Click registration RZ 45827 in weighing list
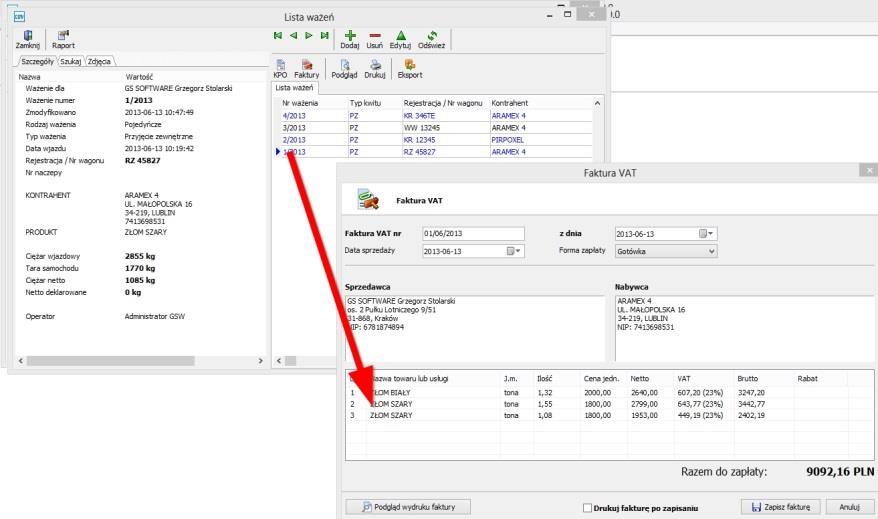Viewport: 878px width, 519px height. pyautogui.click(x=419, y=152)
